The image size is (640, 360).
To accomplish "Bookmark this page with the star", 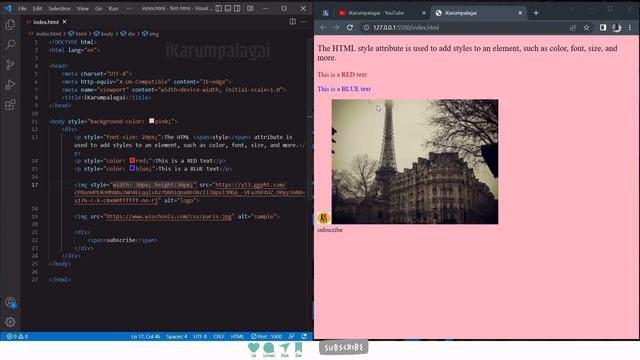I will click(x=587, y=27).
